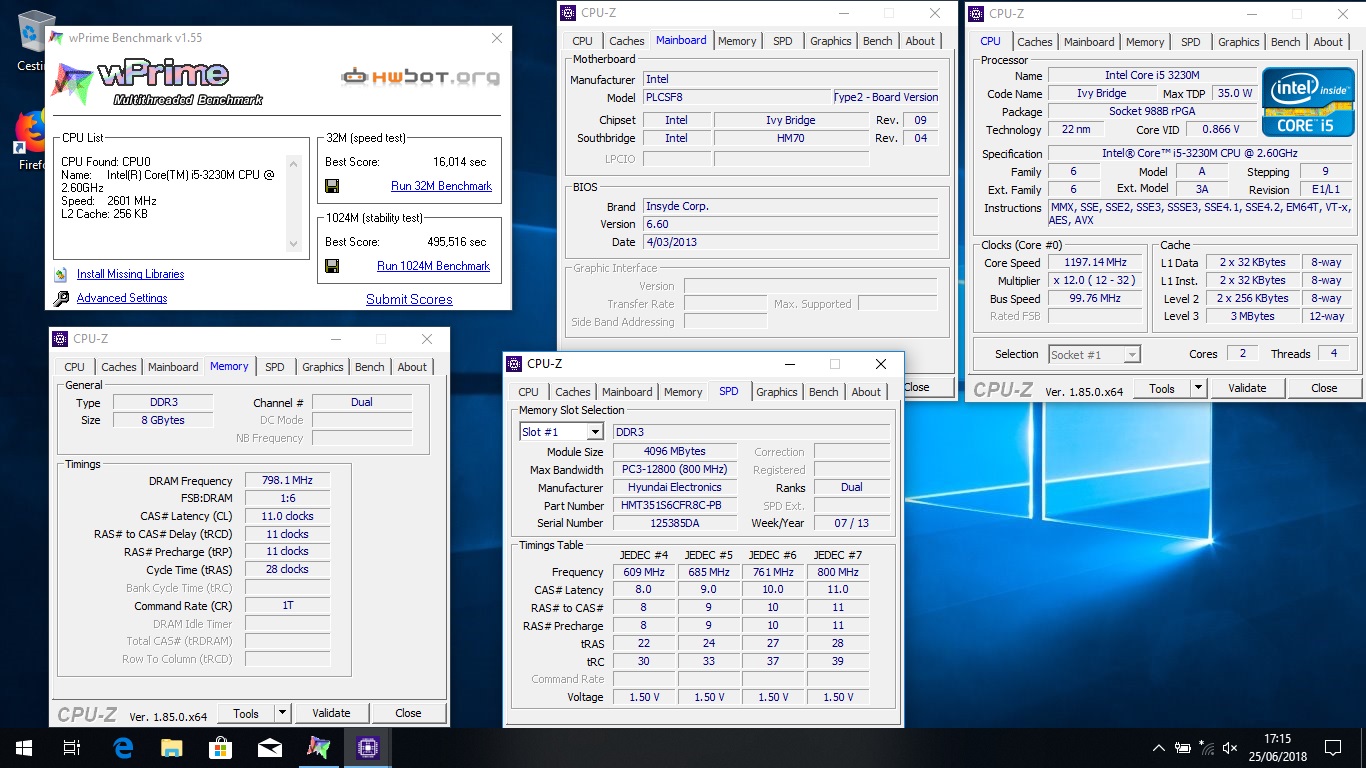Click the CPU-Z Mainboard window title icon
Image resolution: width=1366 pixels, height=768 pixels.
click(568, 13)
